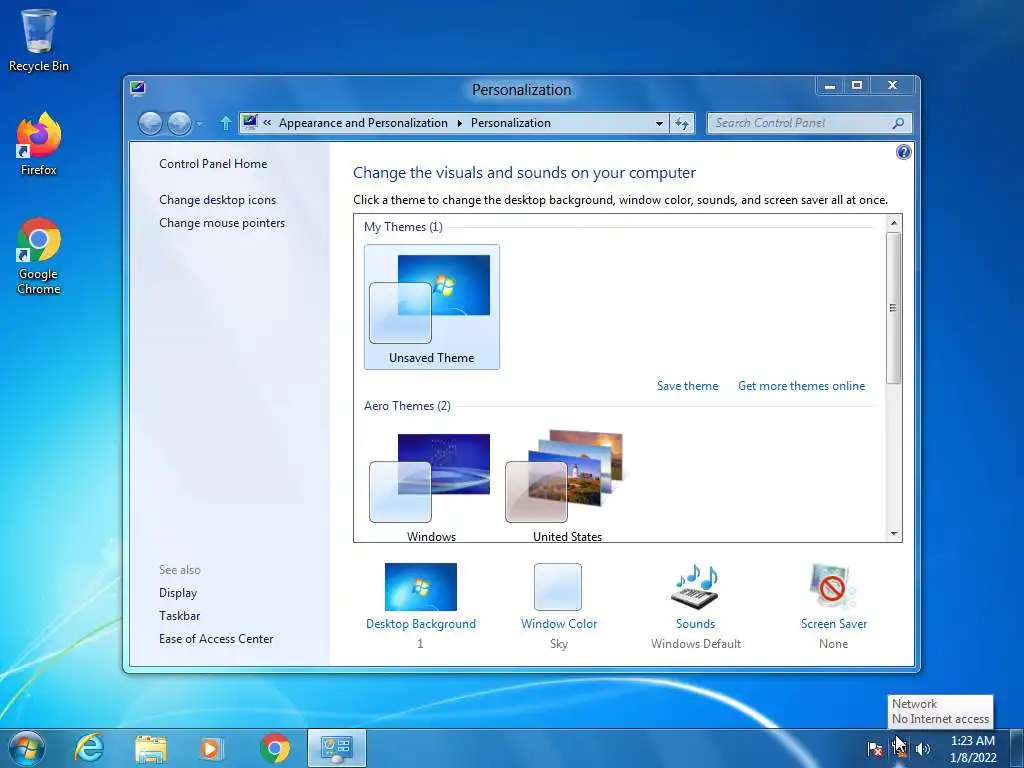1024x768 pixels.
Task: Click the Aero Themes (2) group header
Action: (407, 406)
